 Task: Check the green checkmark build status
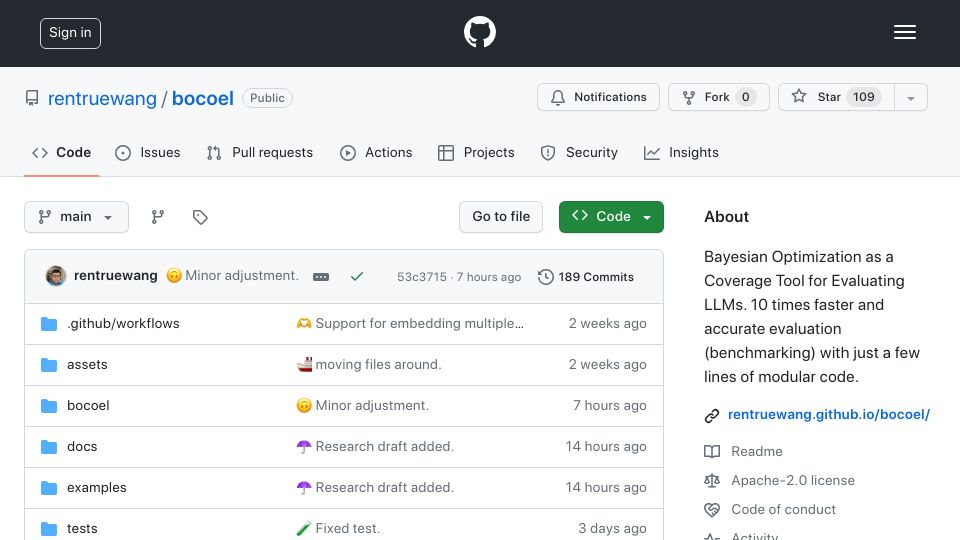click(x=357, y=277)
